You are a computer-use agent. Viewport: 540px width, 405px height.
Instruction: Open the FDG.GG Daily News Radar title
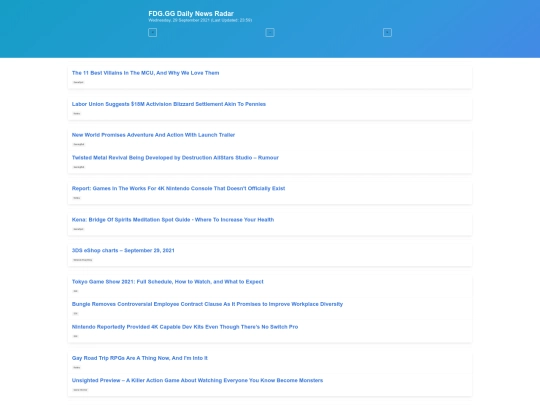click(191, 13)
